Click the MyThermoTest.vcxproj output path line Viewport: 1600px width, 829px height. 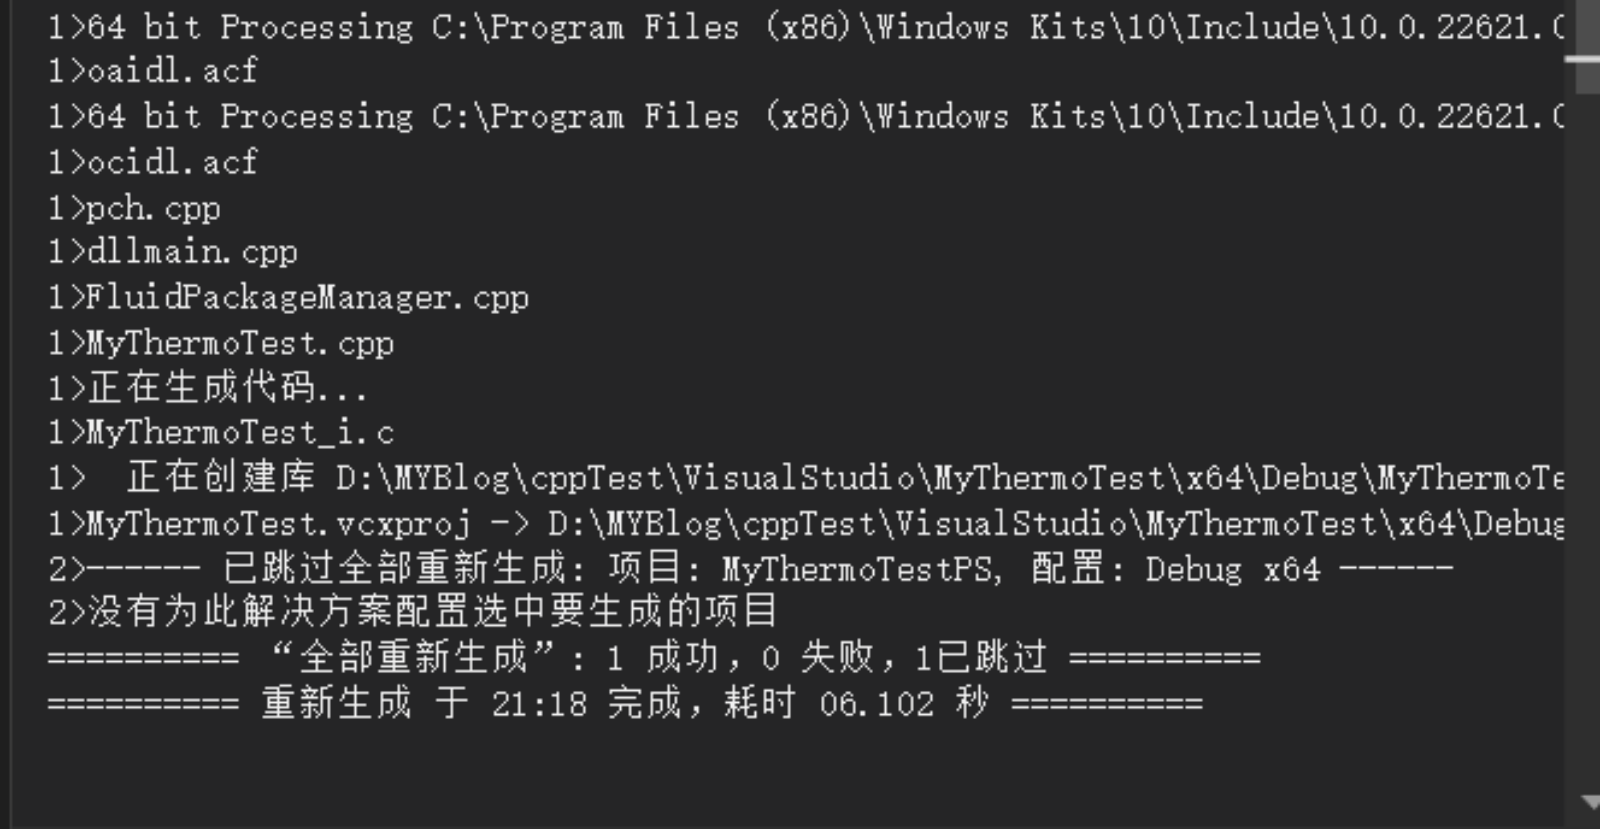[806, 523]
